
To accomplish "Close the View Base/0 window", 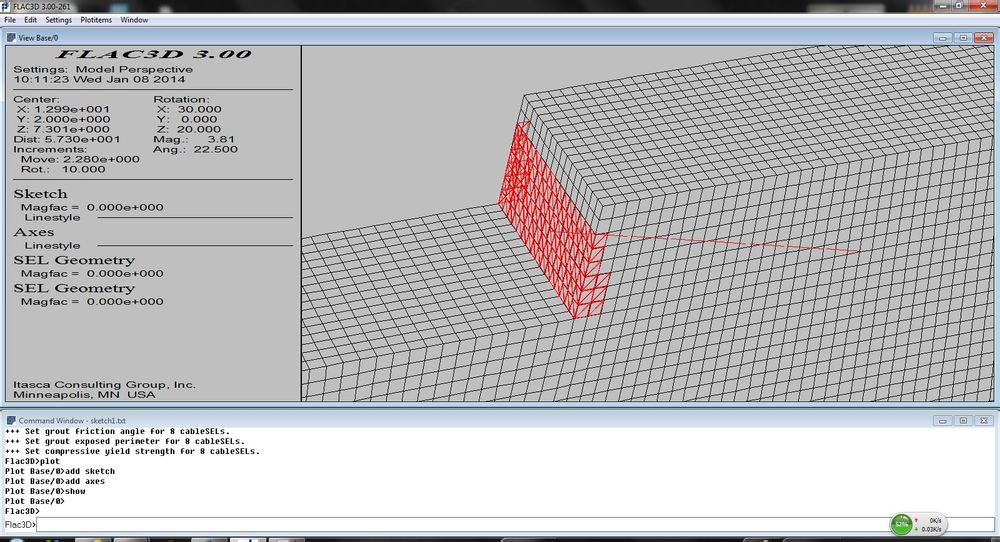I will click(x=984, y=38).
